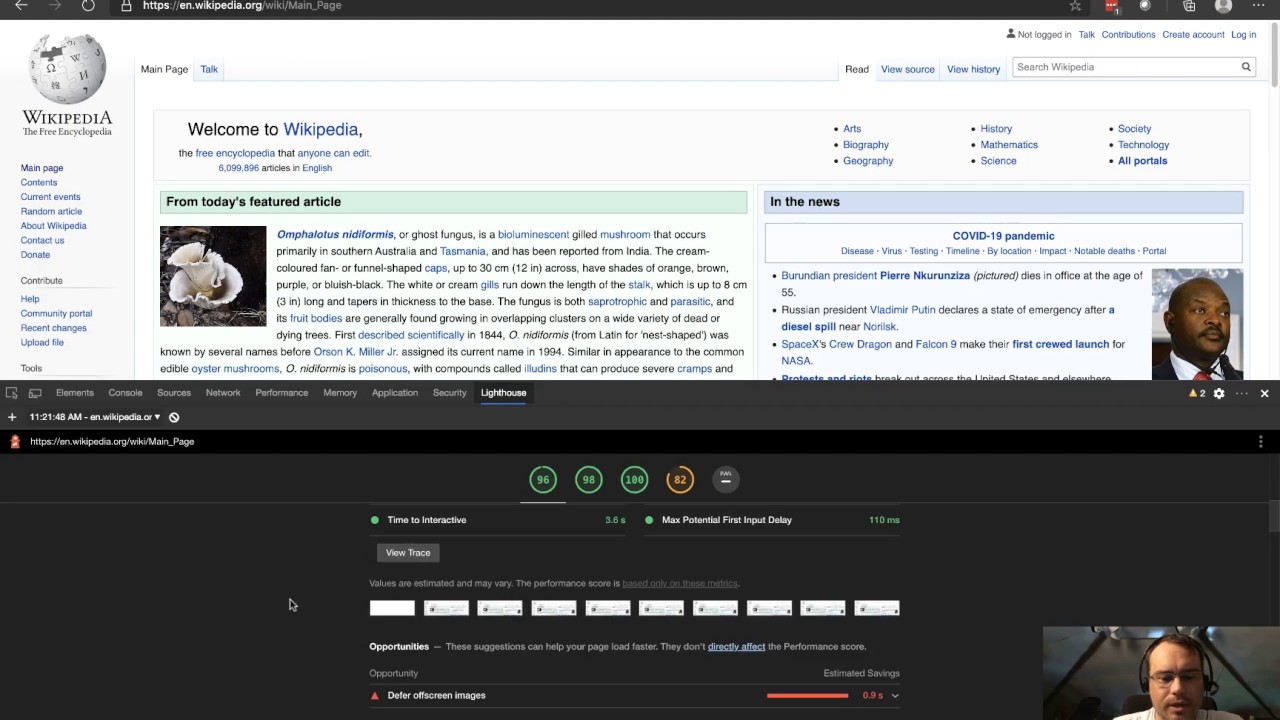
Task: Open the Current events sidebar link
Action: pyautogui.click(x=50, y=197)
